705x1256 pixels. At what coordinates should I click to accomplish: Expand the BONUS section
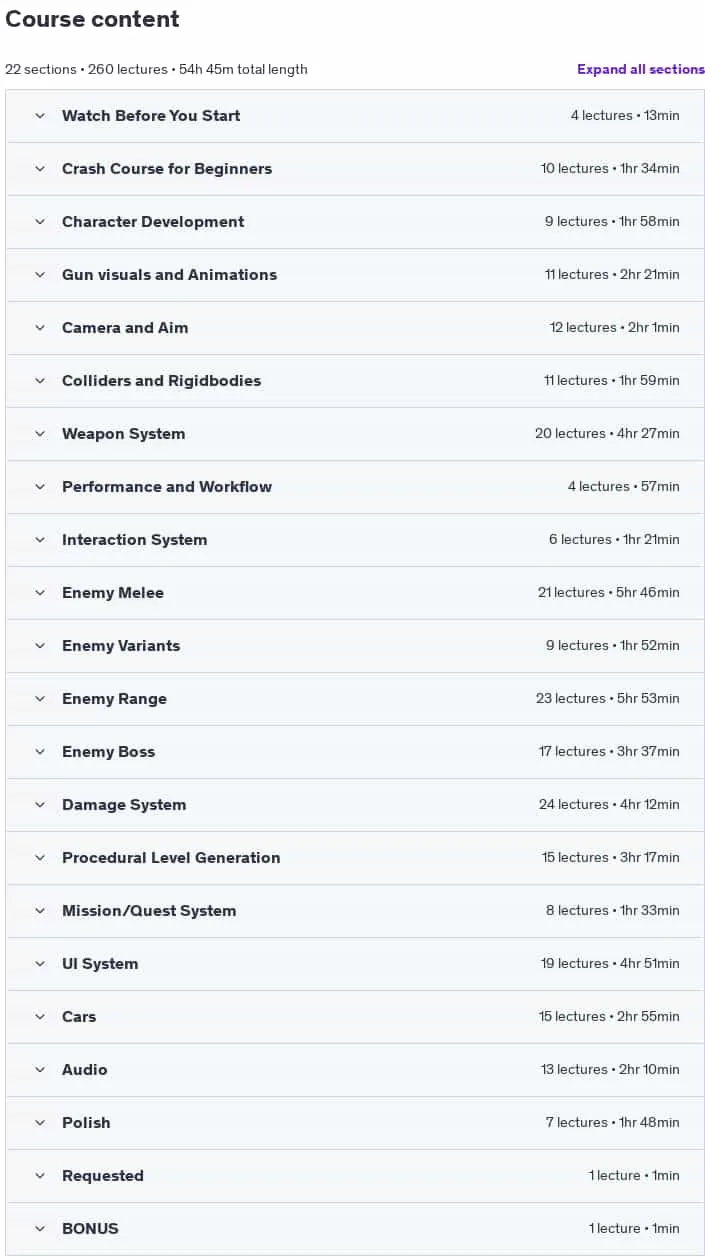coord(355,1229)
